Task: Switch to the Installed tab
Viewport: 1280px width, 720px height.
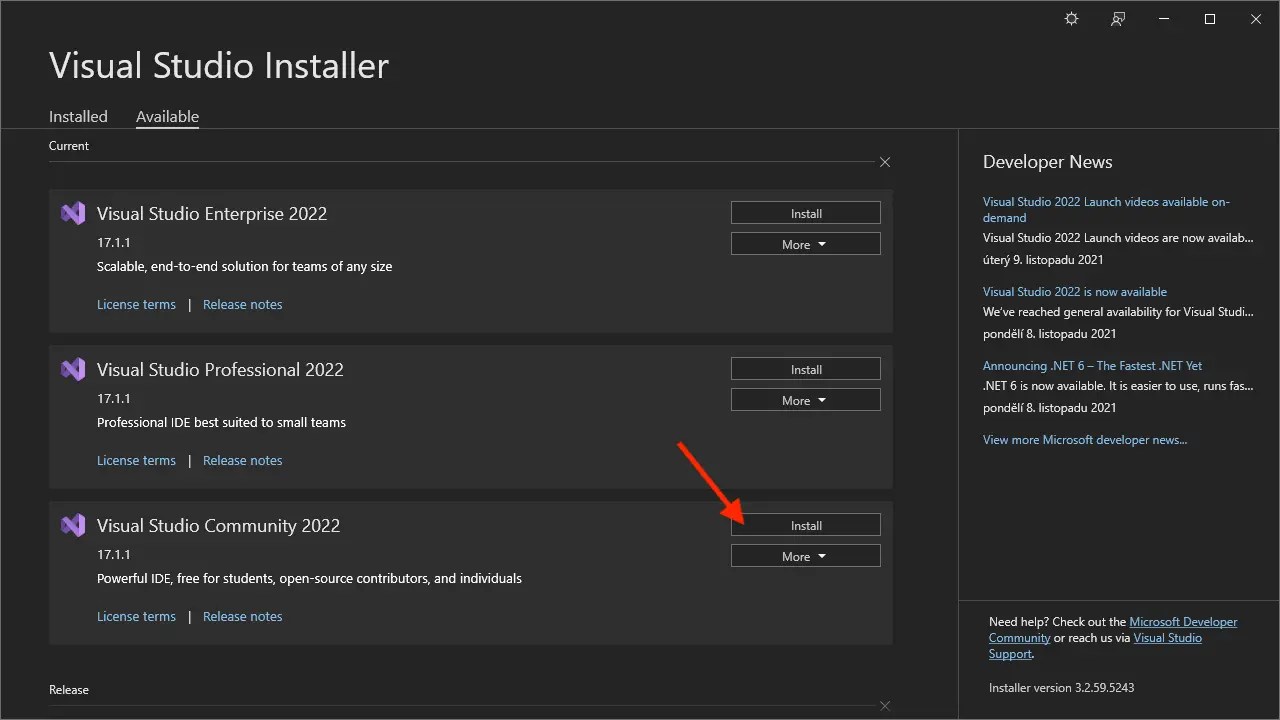Action: click(78, 116)
